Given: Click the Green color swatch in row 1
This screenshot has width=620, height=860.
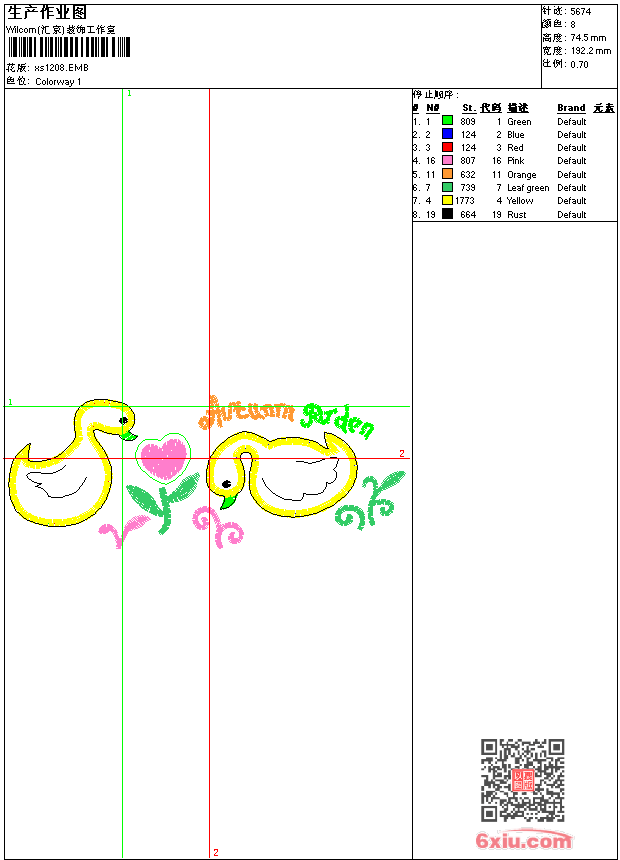Looking at the screenshot, I should 448,121.
